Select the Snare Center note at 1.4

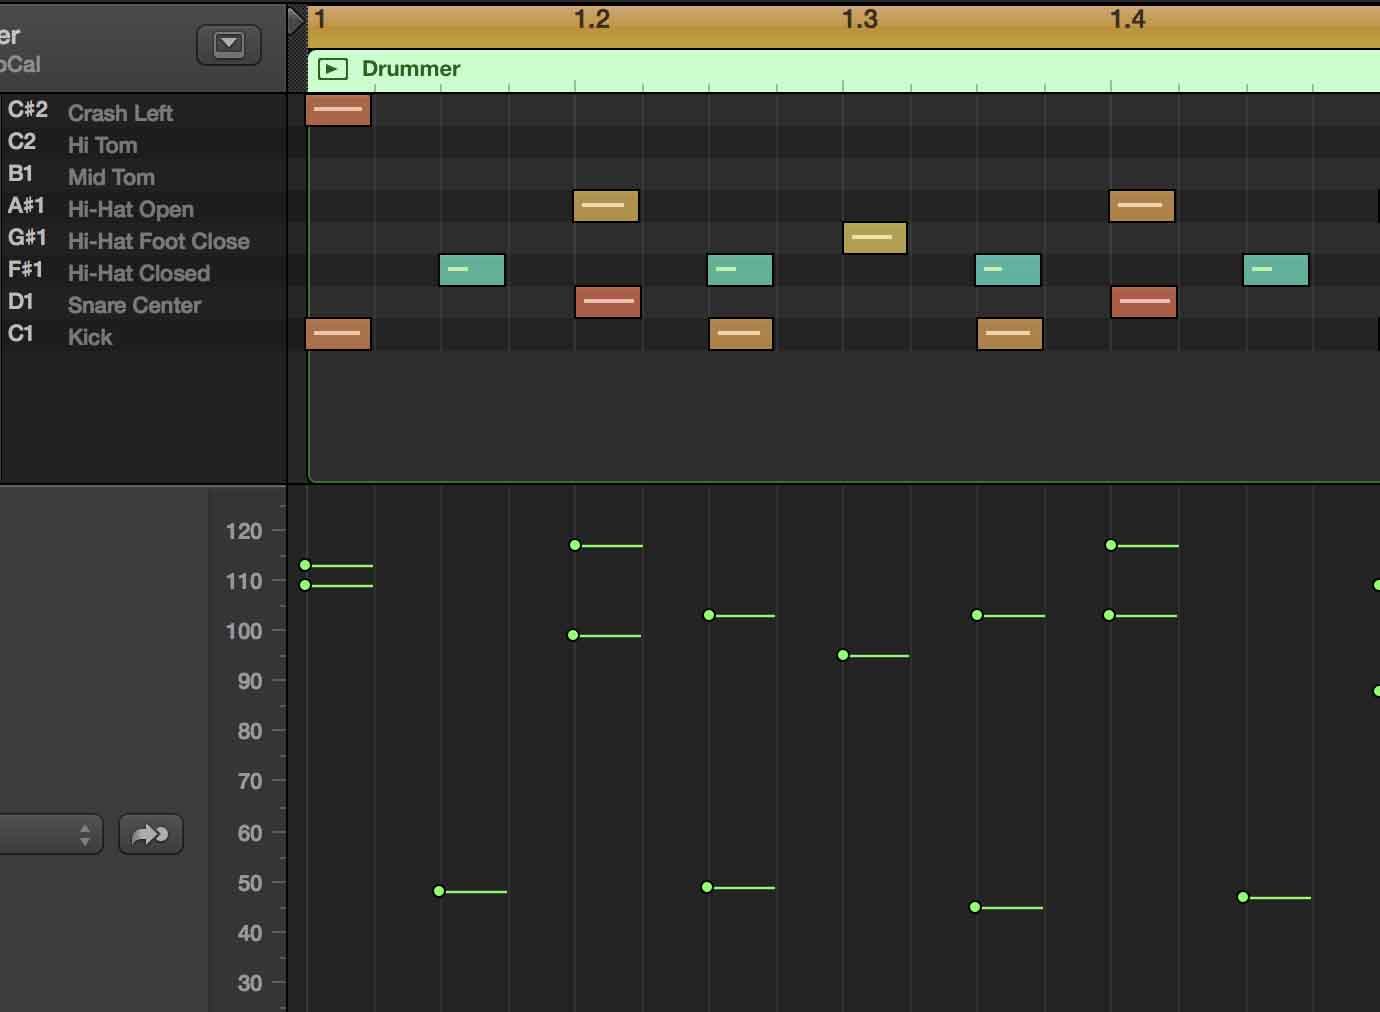pyautogui.click(x=1144, y=302)
